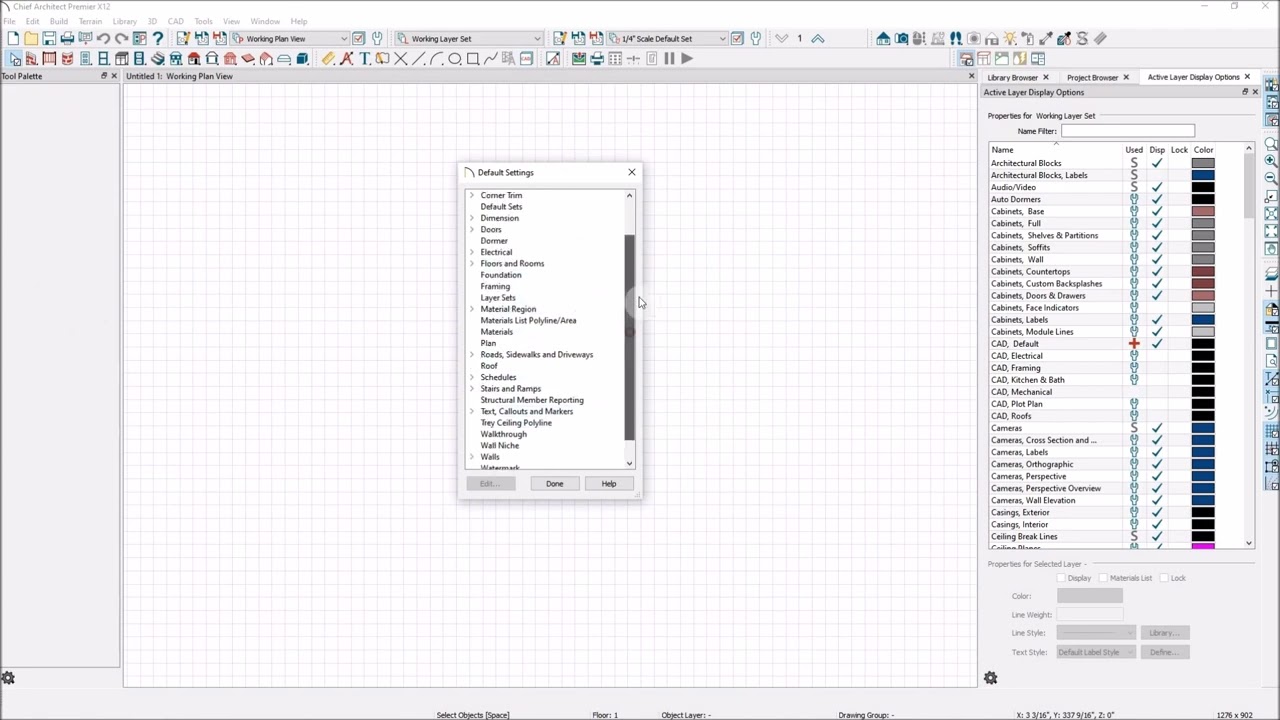Select Framing in the settings list
The height and width of the screenshot is (720, 1280).
click(495, 286)
